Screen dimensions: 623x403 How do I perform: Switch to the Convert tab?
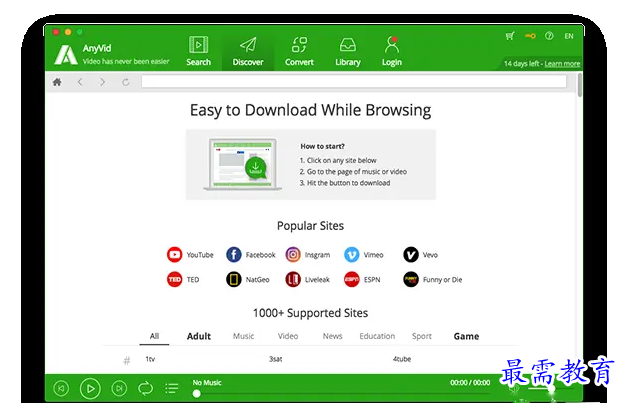pos(299,50)
